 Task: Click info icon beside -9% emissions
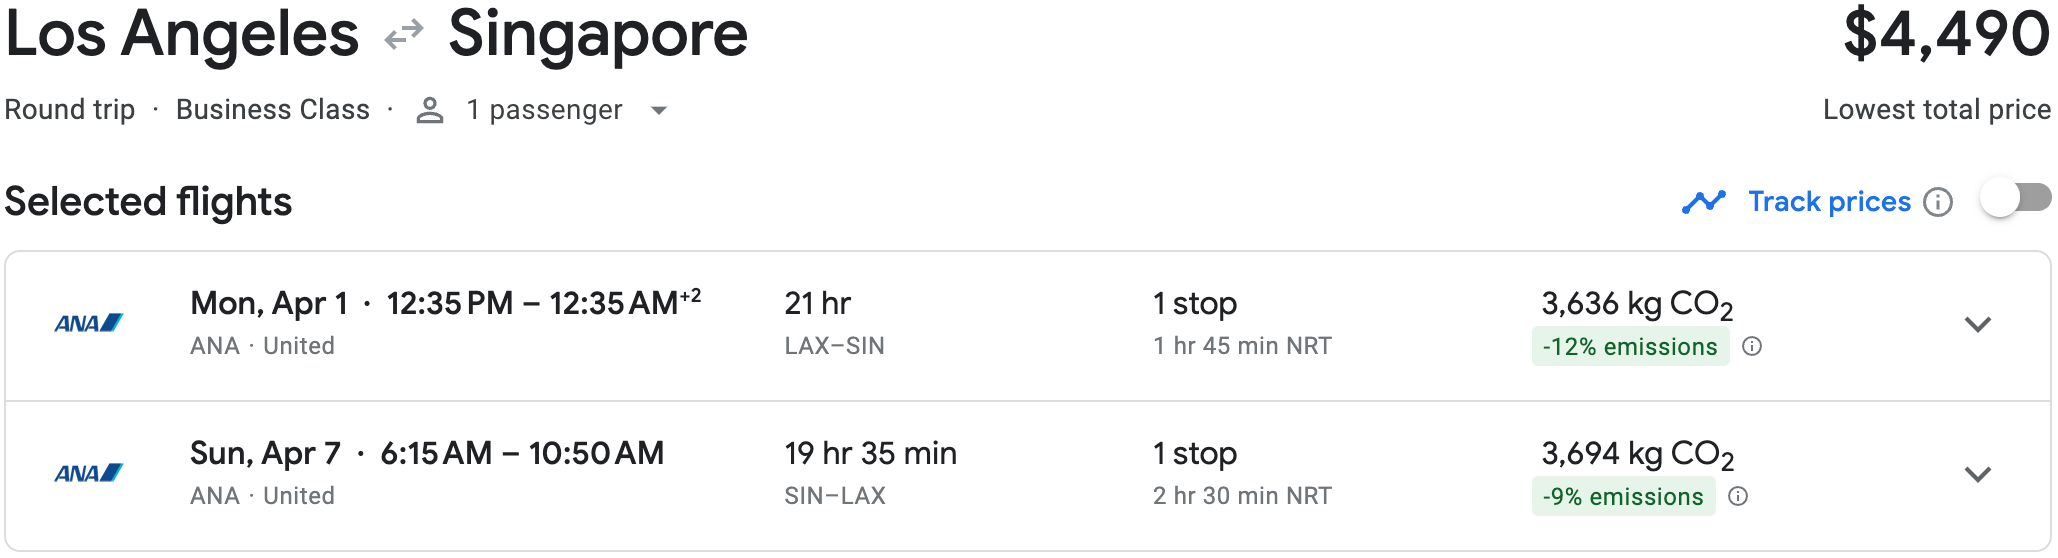pos(1738,496)
